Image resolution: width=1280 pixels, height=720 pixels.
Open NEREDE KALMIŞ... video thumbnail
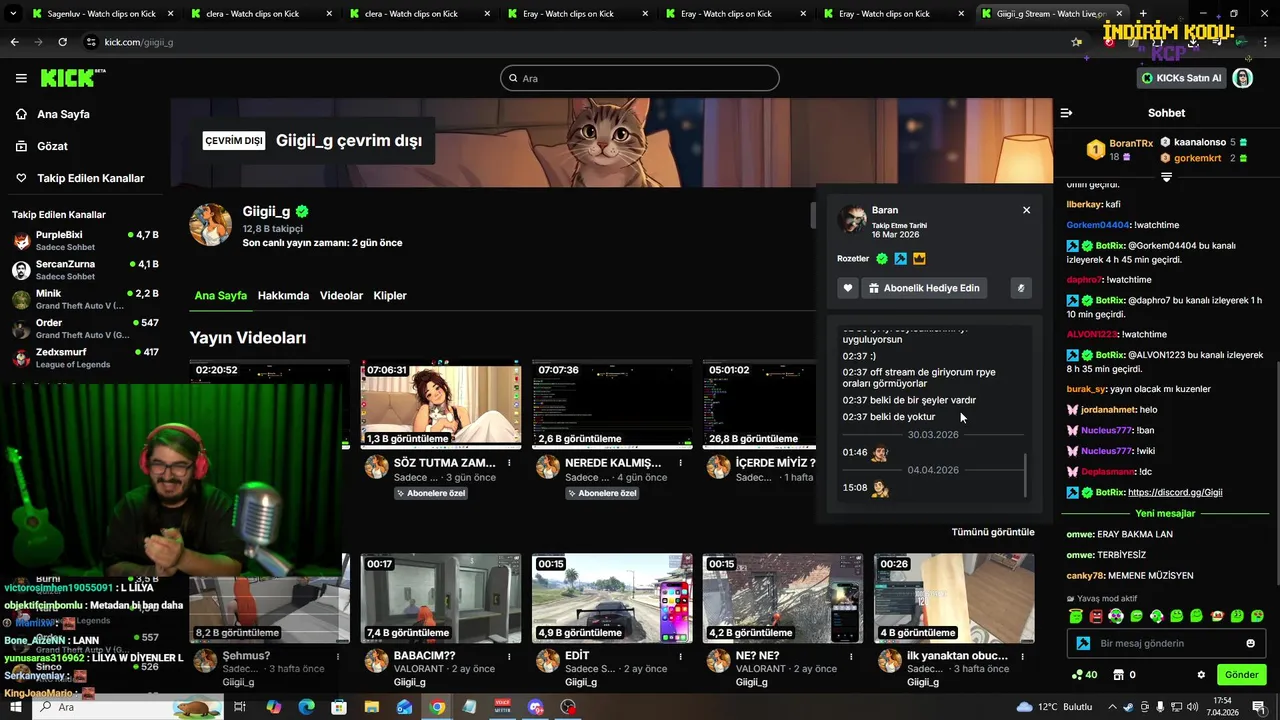[x=612, y=405]
